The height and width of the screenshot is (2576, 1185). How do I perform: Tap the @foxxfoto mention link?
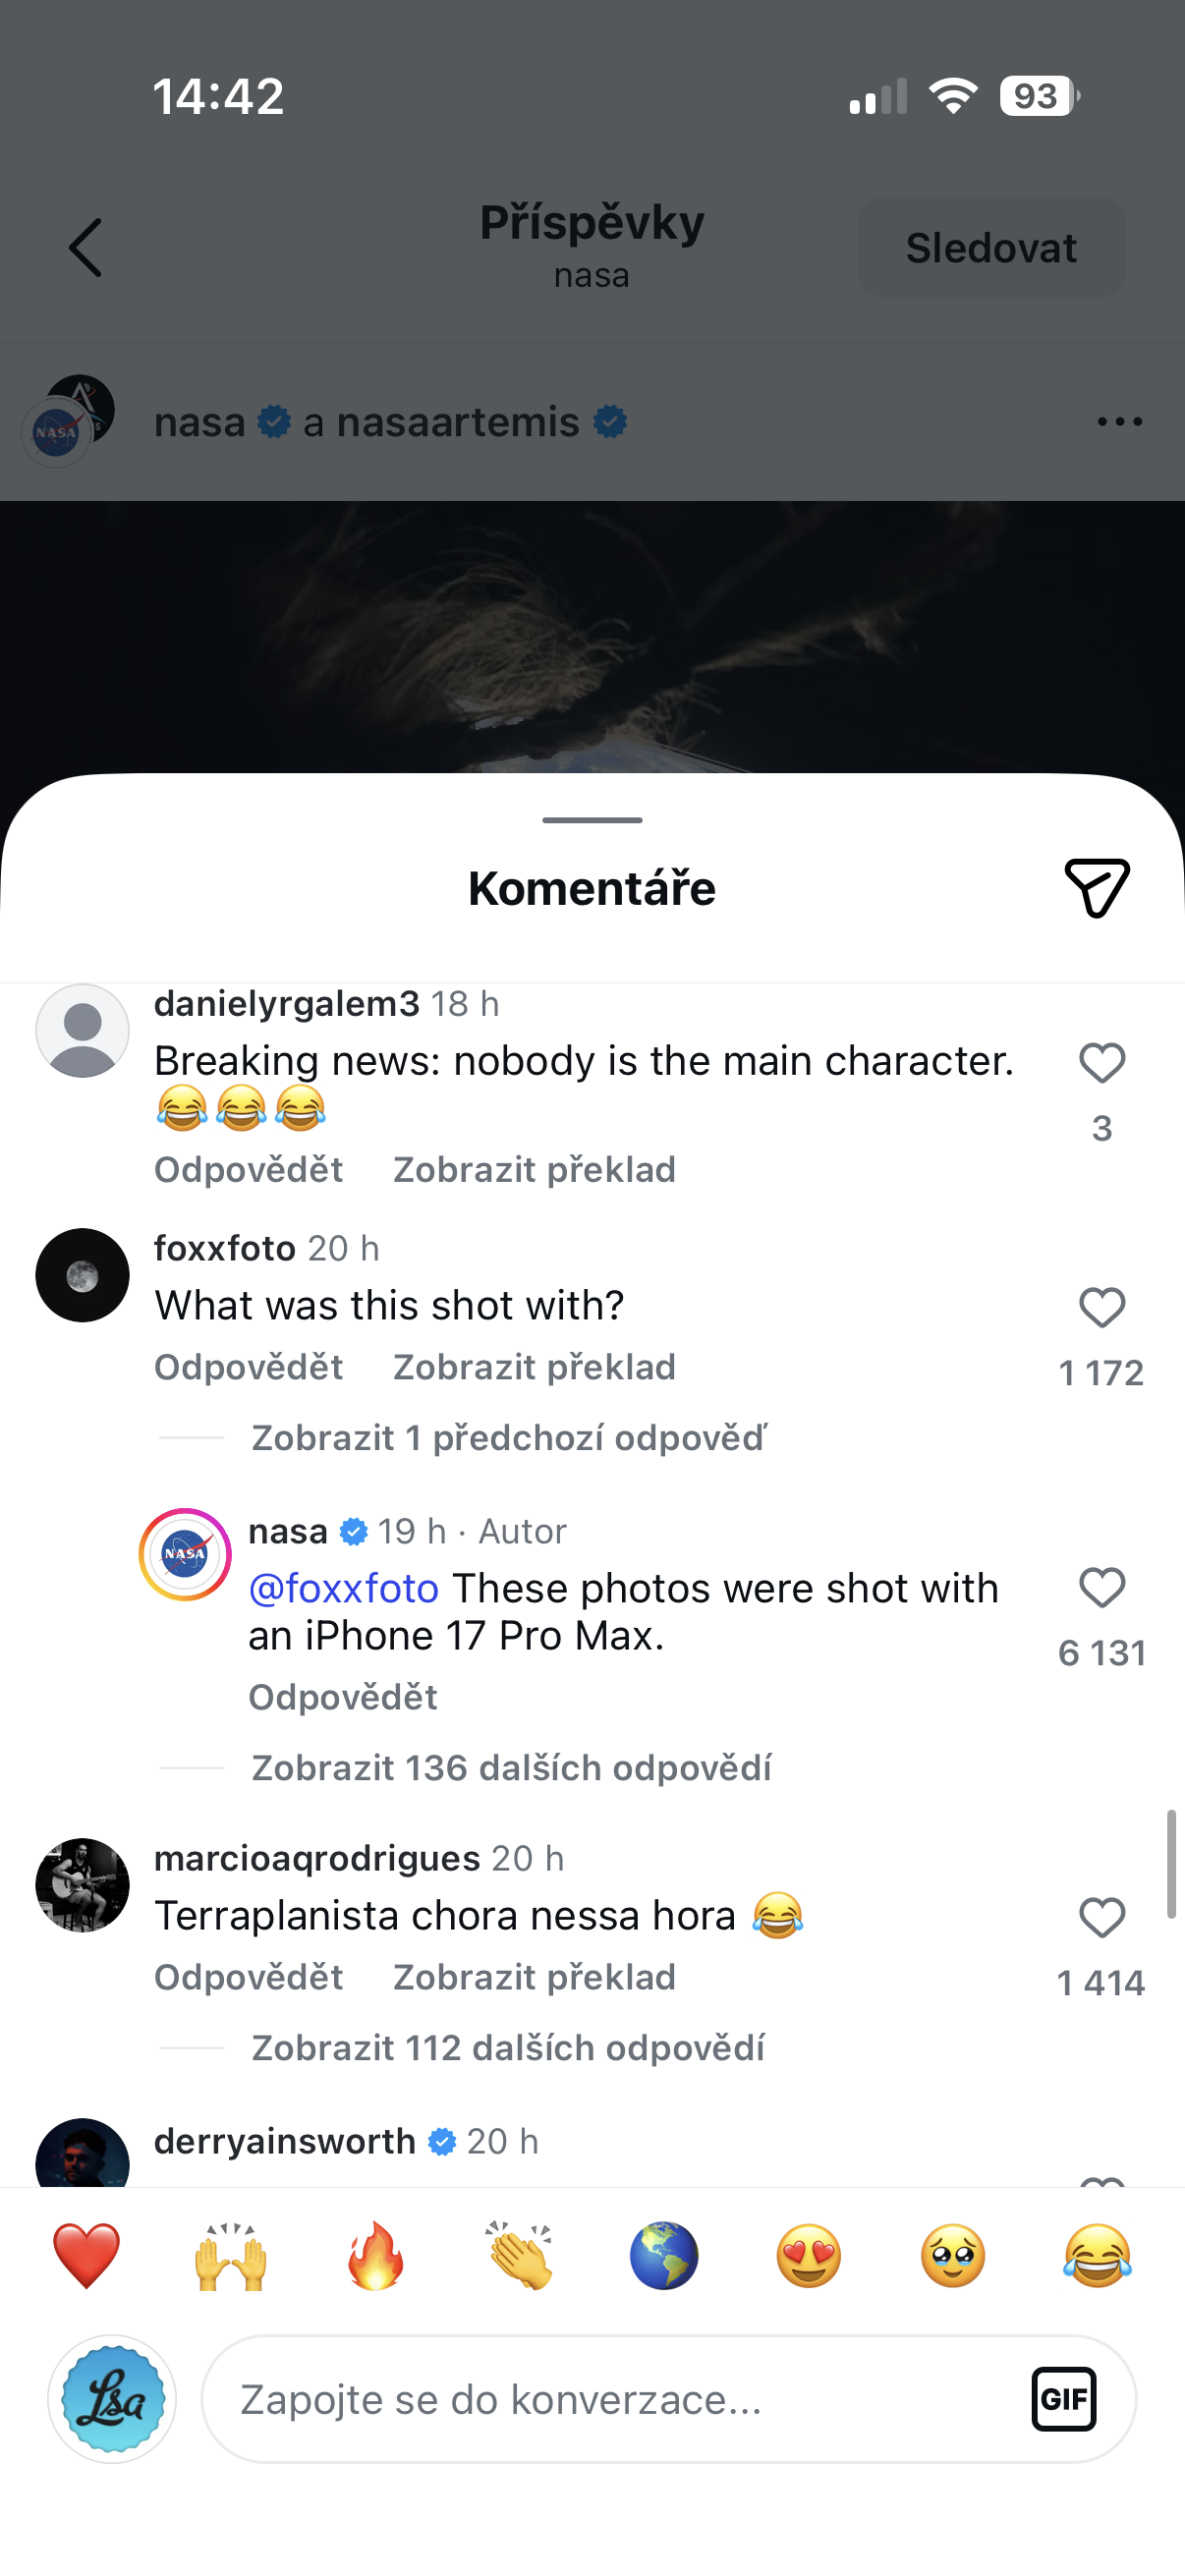343,1588
